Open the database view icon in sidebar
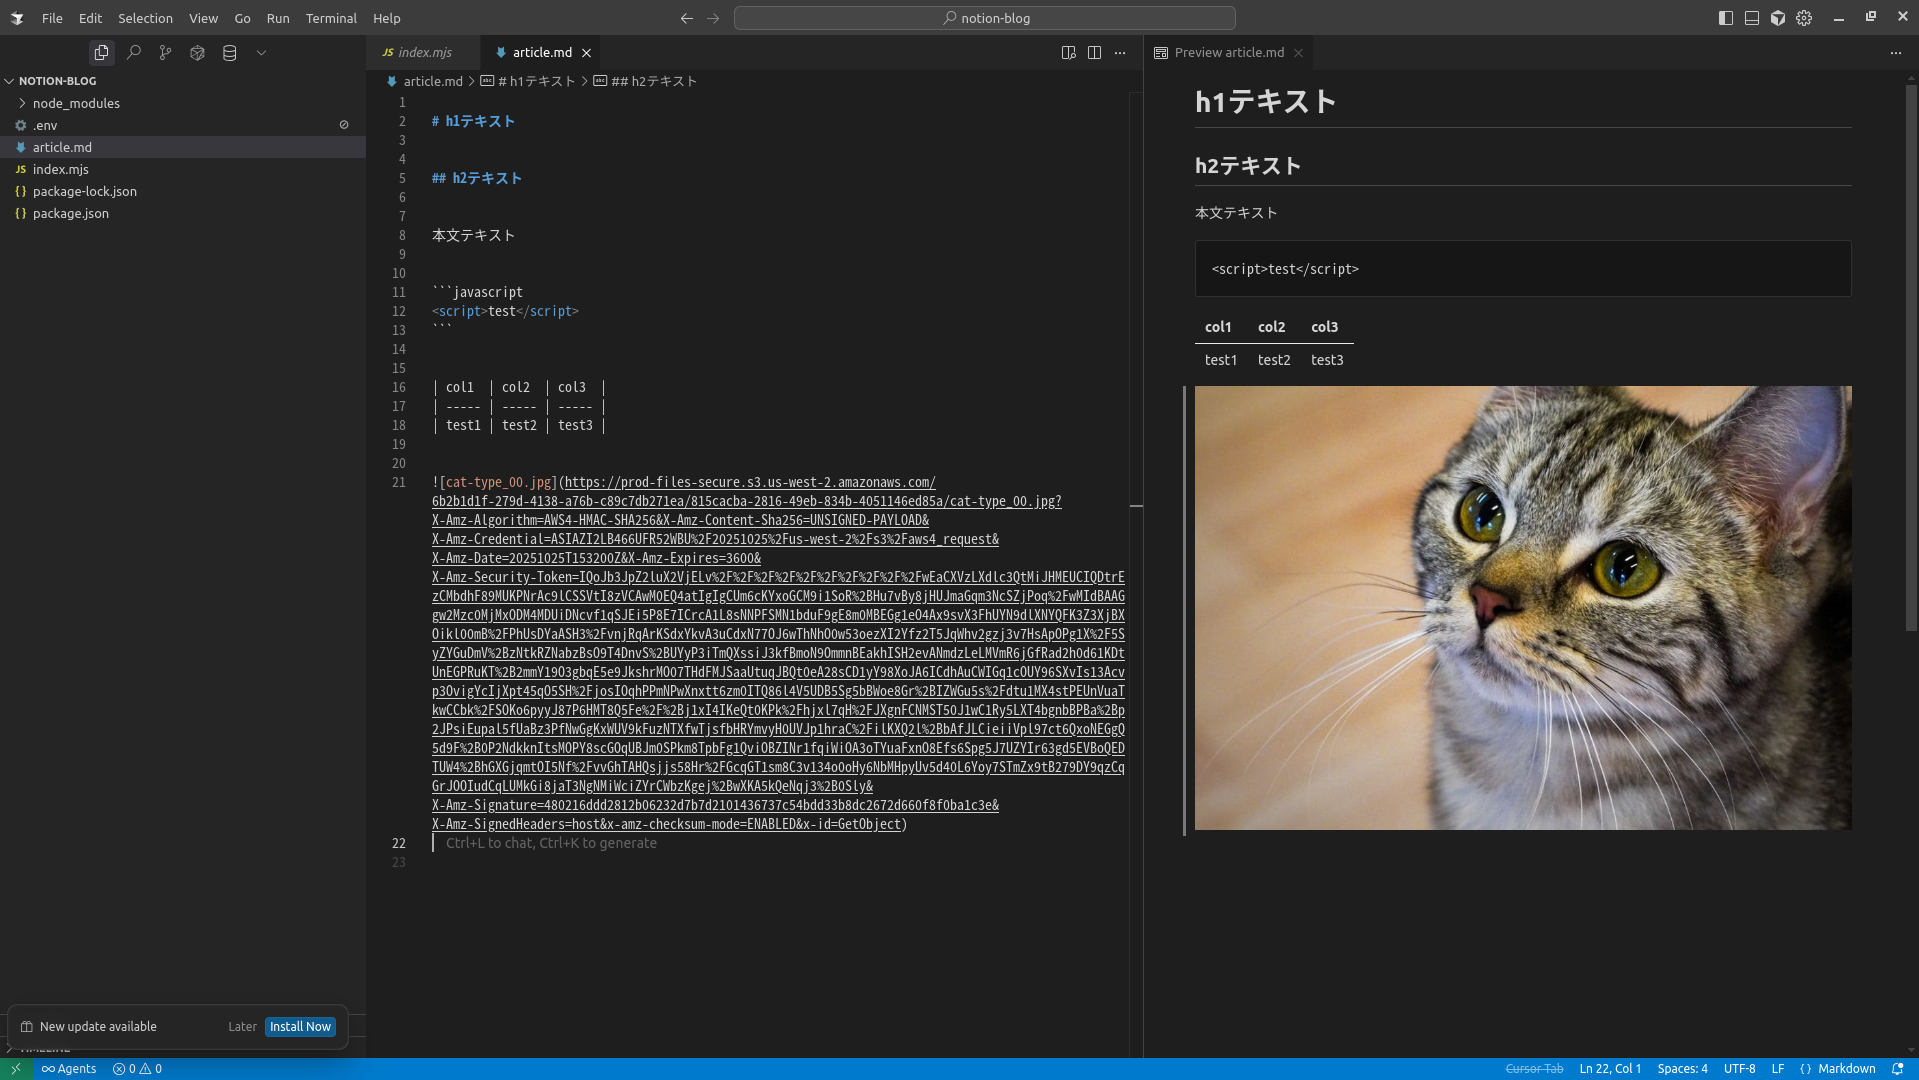 pos(229,53)
